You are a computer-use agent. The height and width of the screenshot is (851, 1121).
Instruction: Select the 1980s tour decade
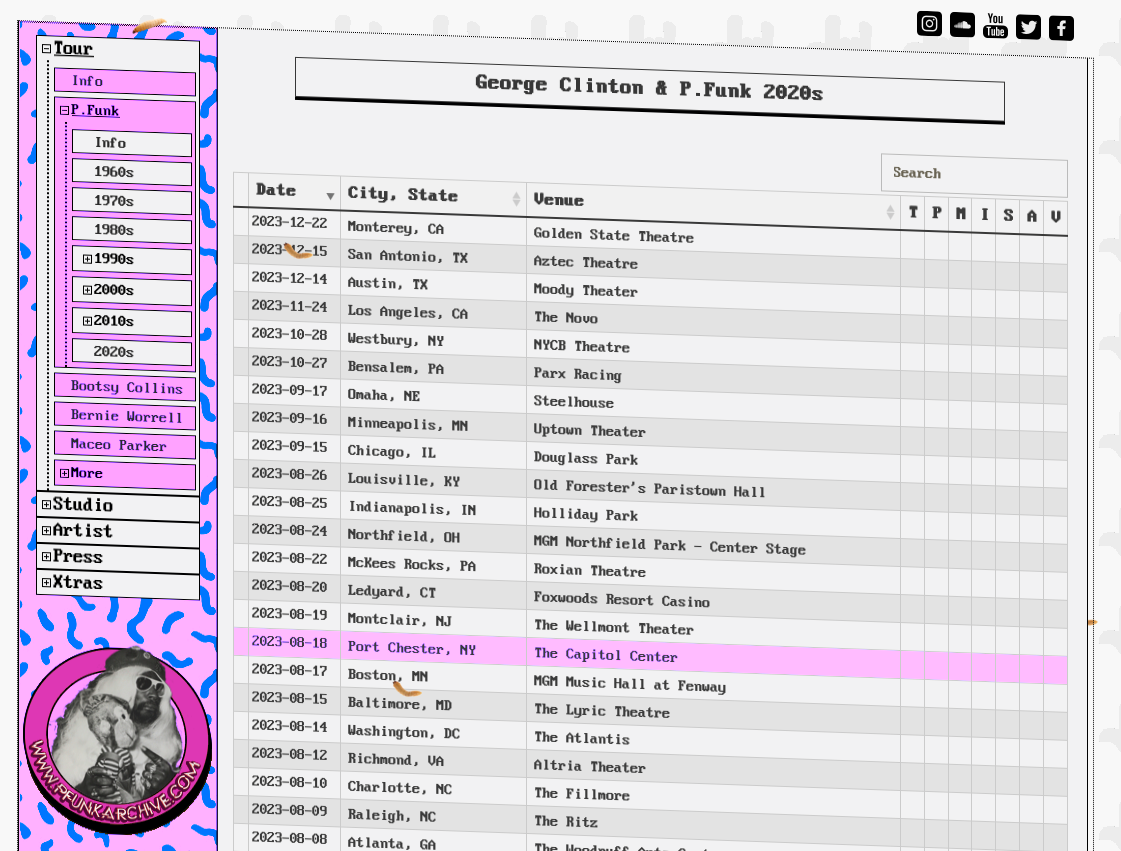[132, 230]
